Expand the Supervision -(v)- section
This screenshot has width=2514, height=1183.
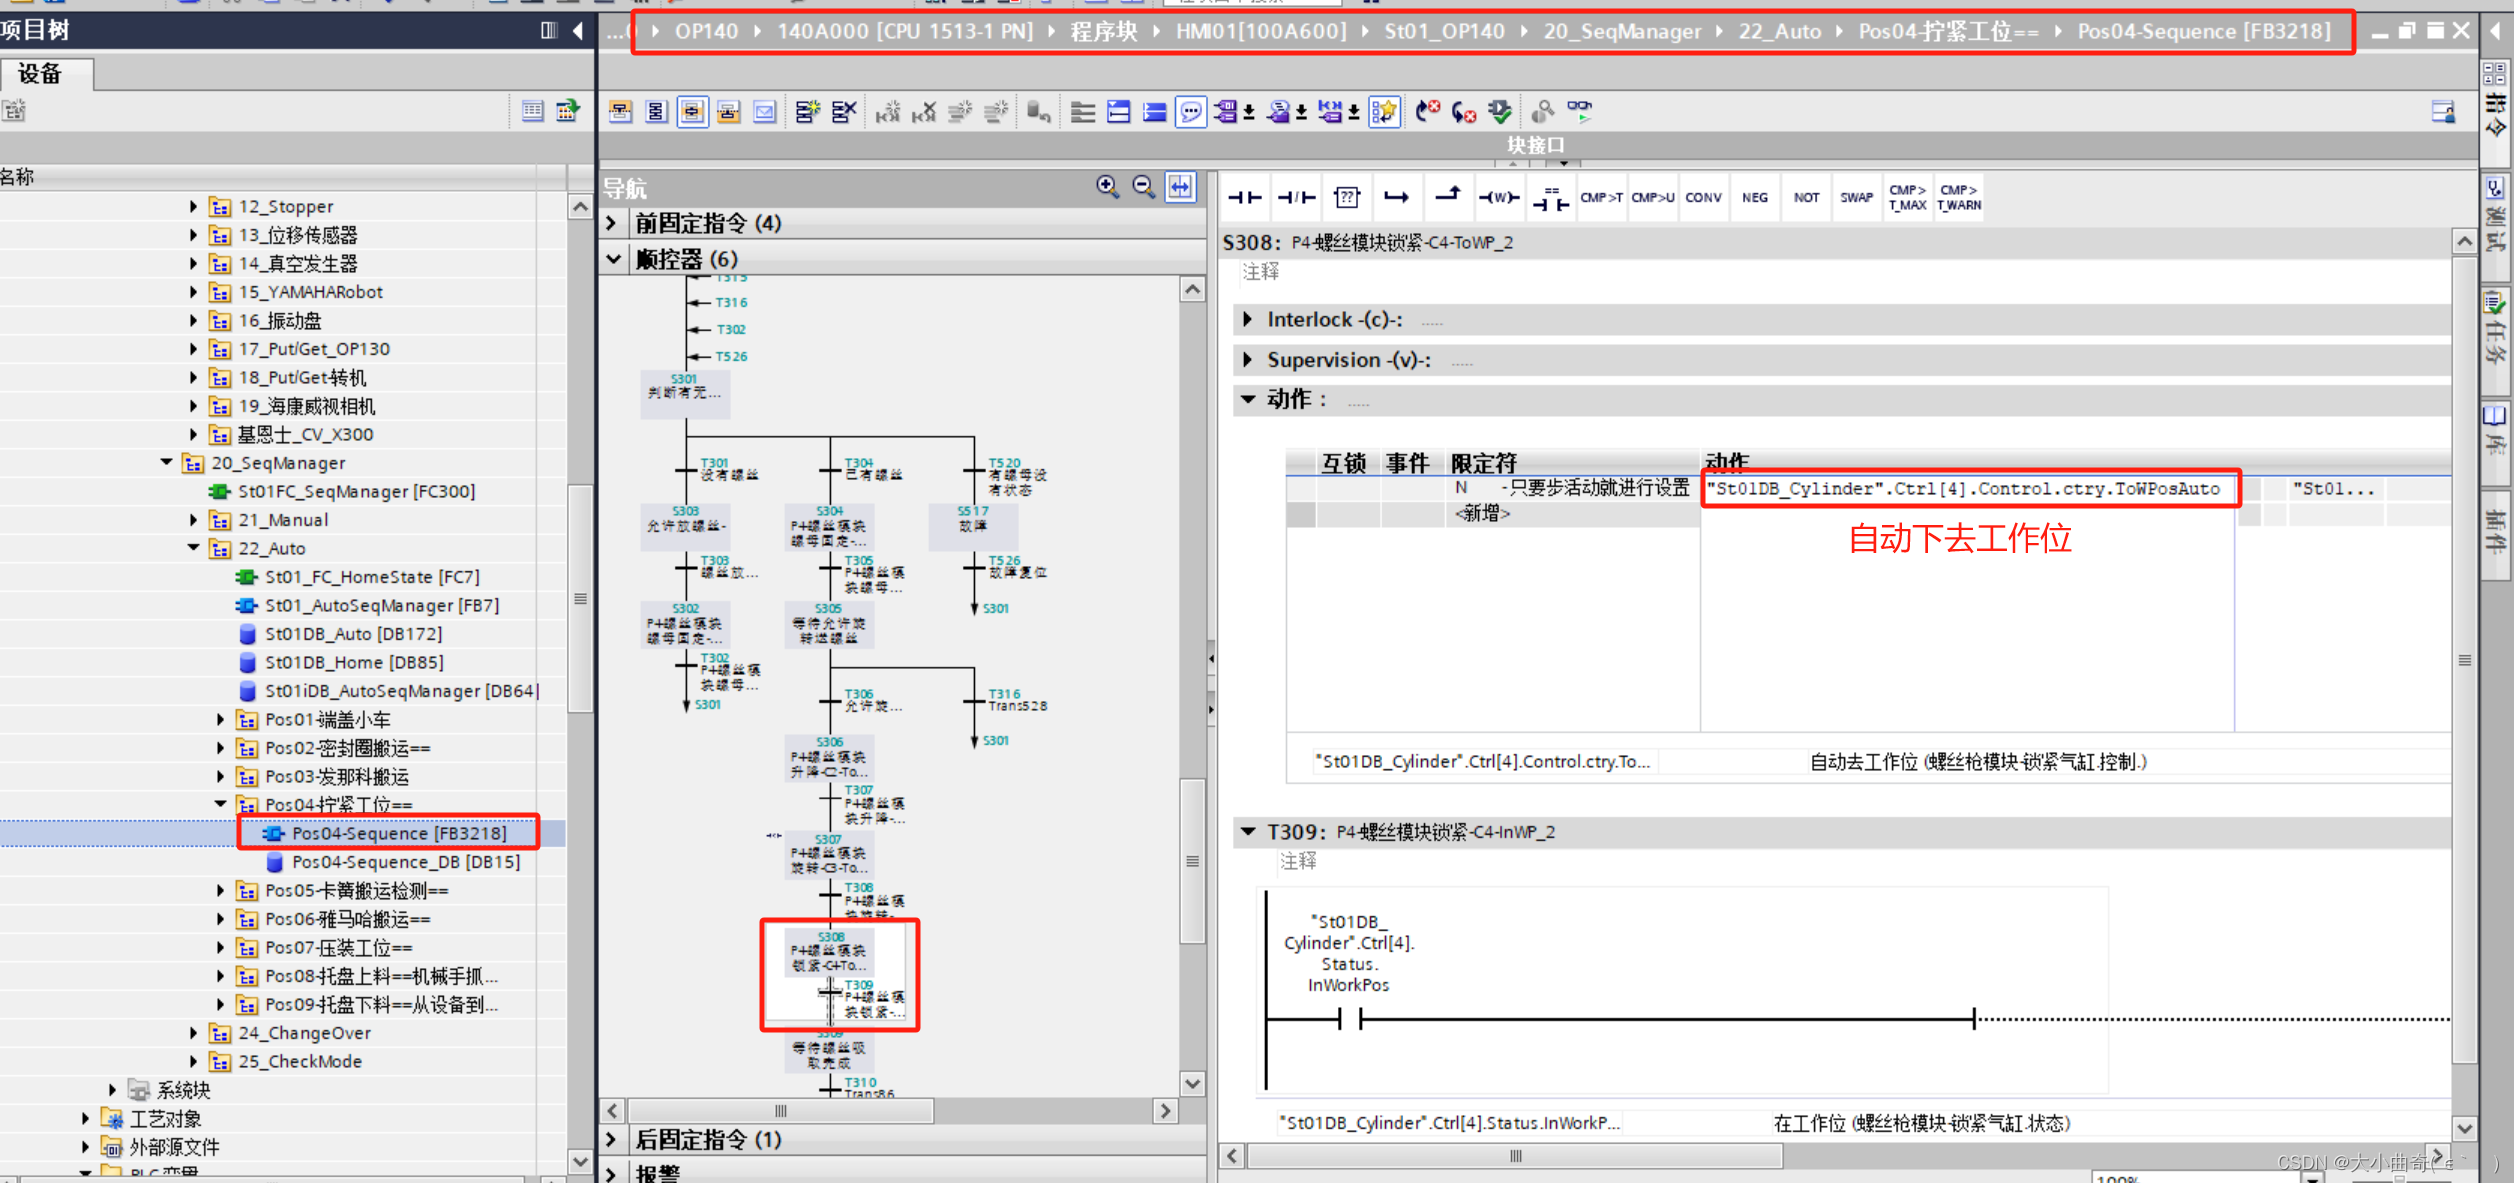1247,360
